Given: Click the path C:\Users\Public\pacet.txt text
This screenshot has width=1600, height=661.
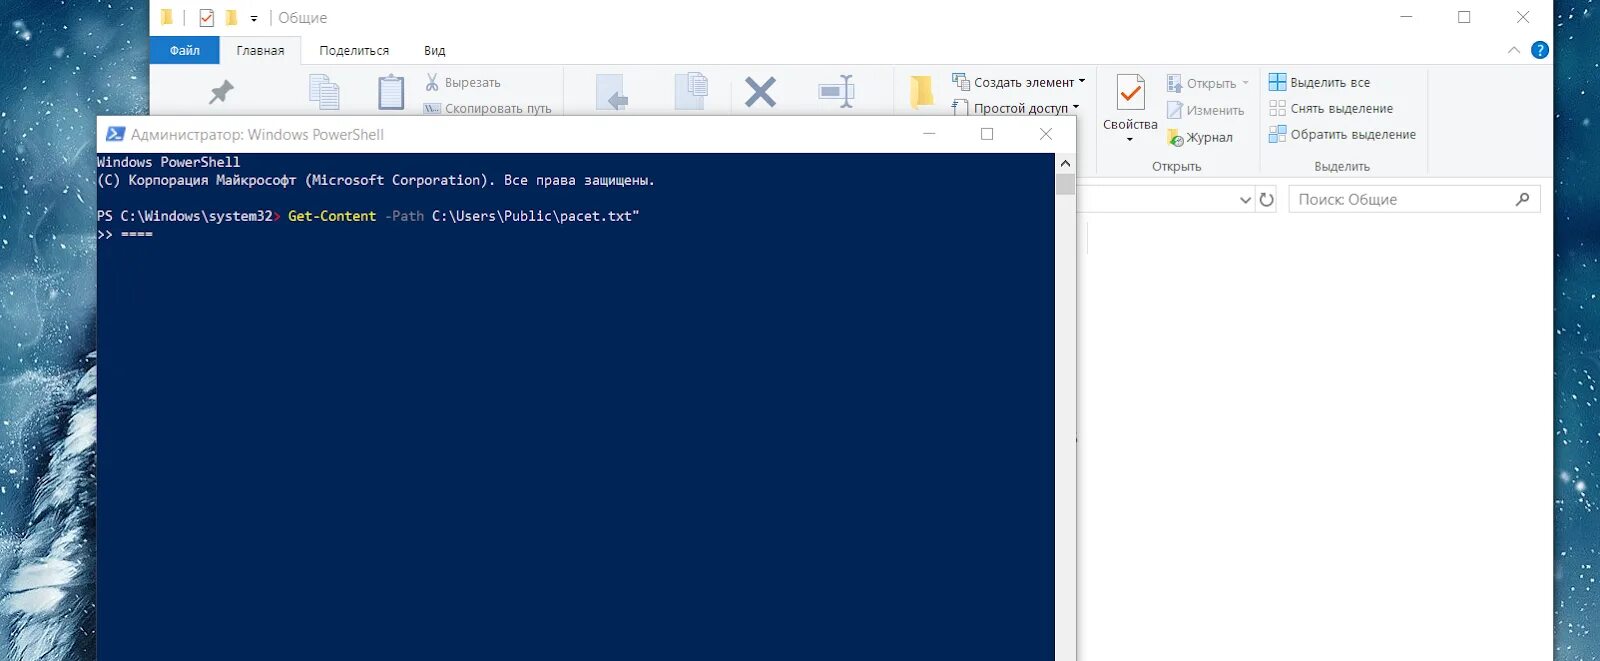Looking at the screenshot, I should click(535, 216).
